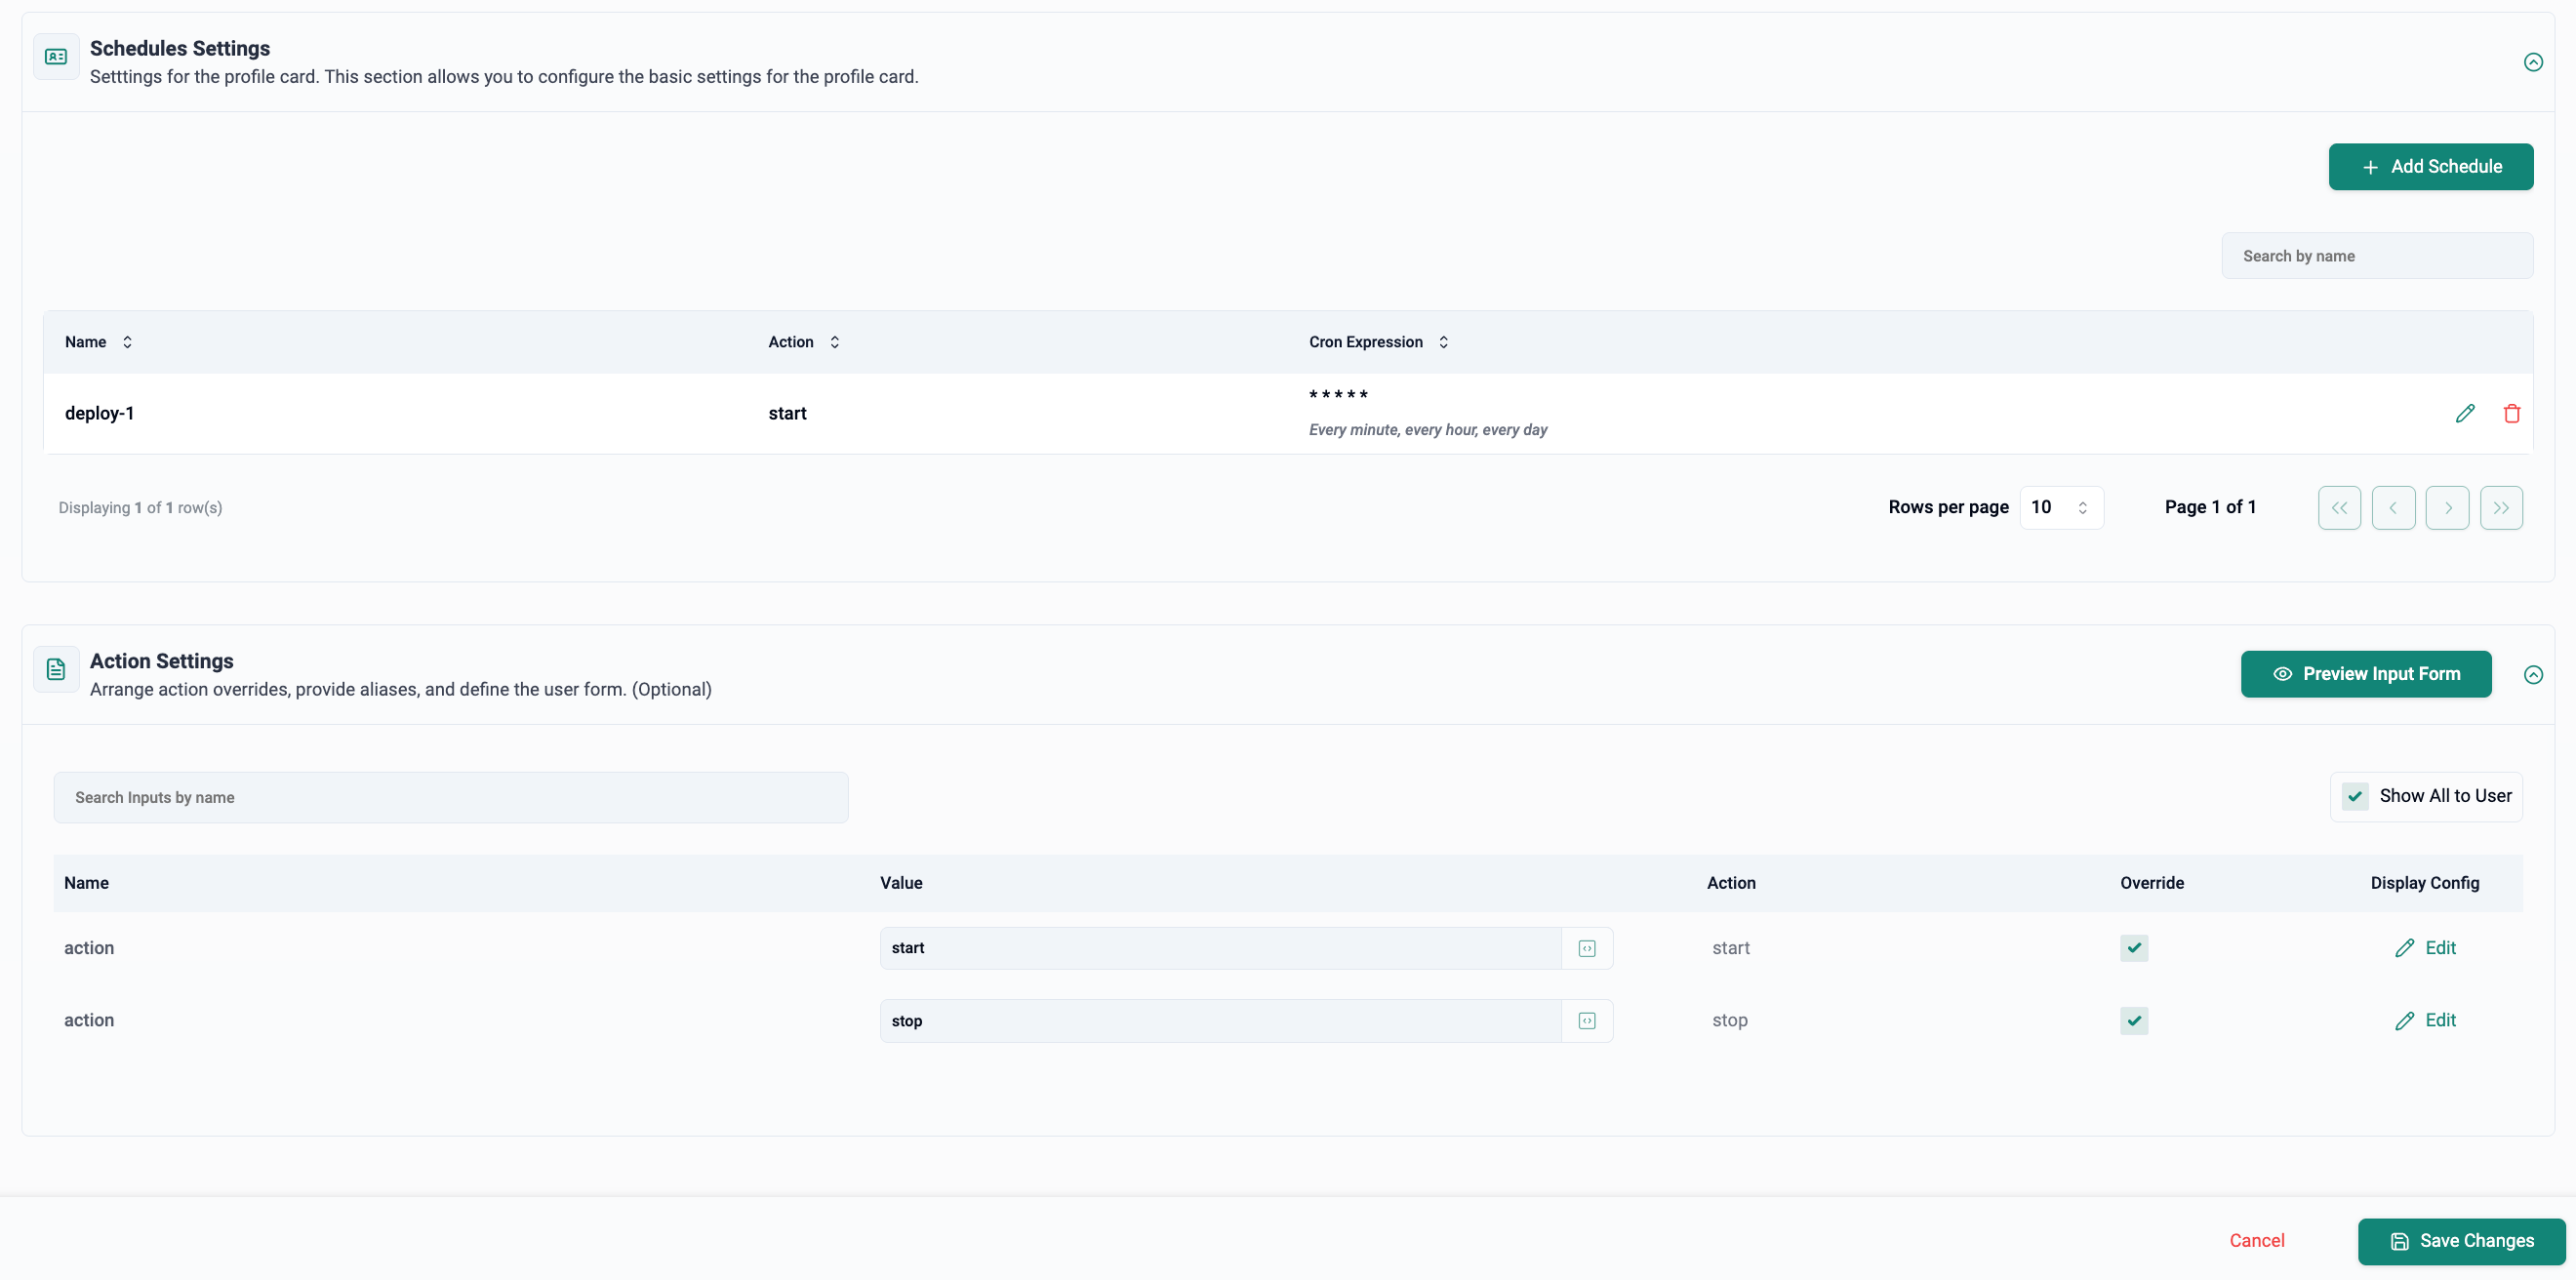Click Add Schedule button
The height and width of the screenshot is (1280, 2576).
tap(2430, 167)
